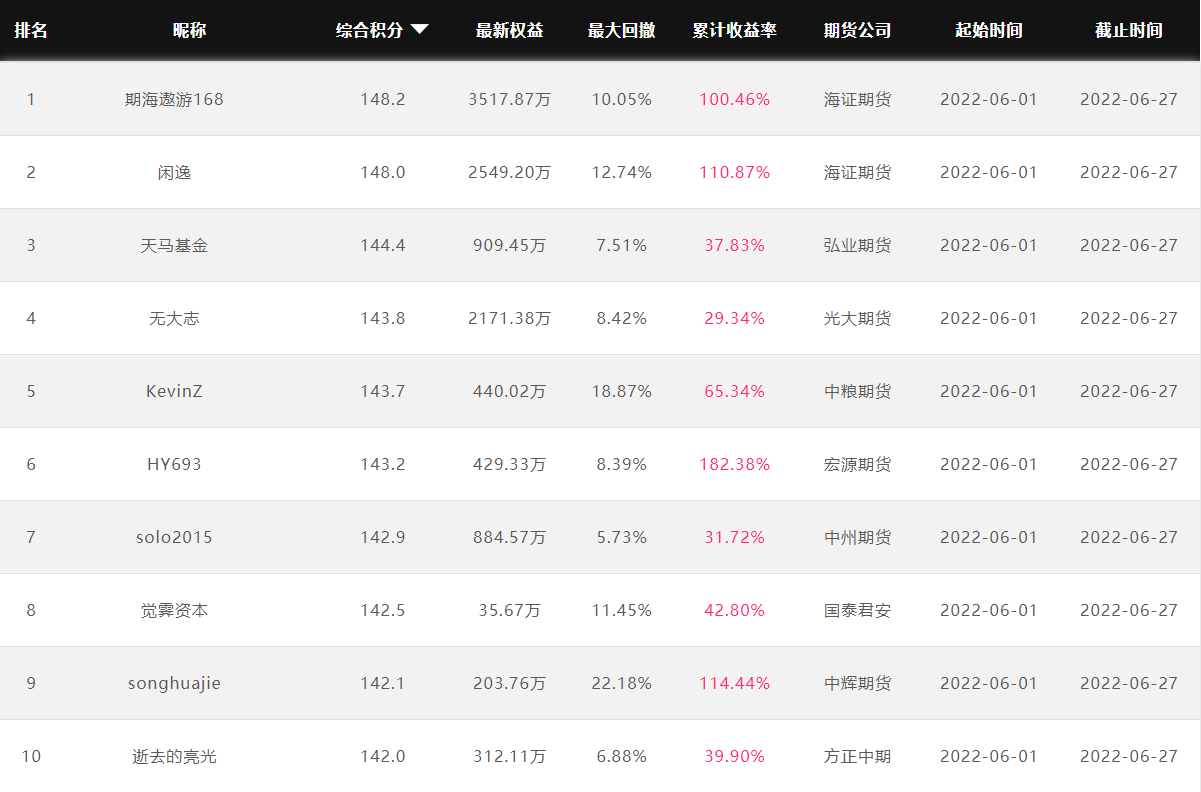Select score value 142.0
This screenshot has height=792, width=1201.
[383, 756]
